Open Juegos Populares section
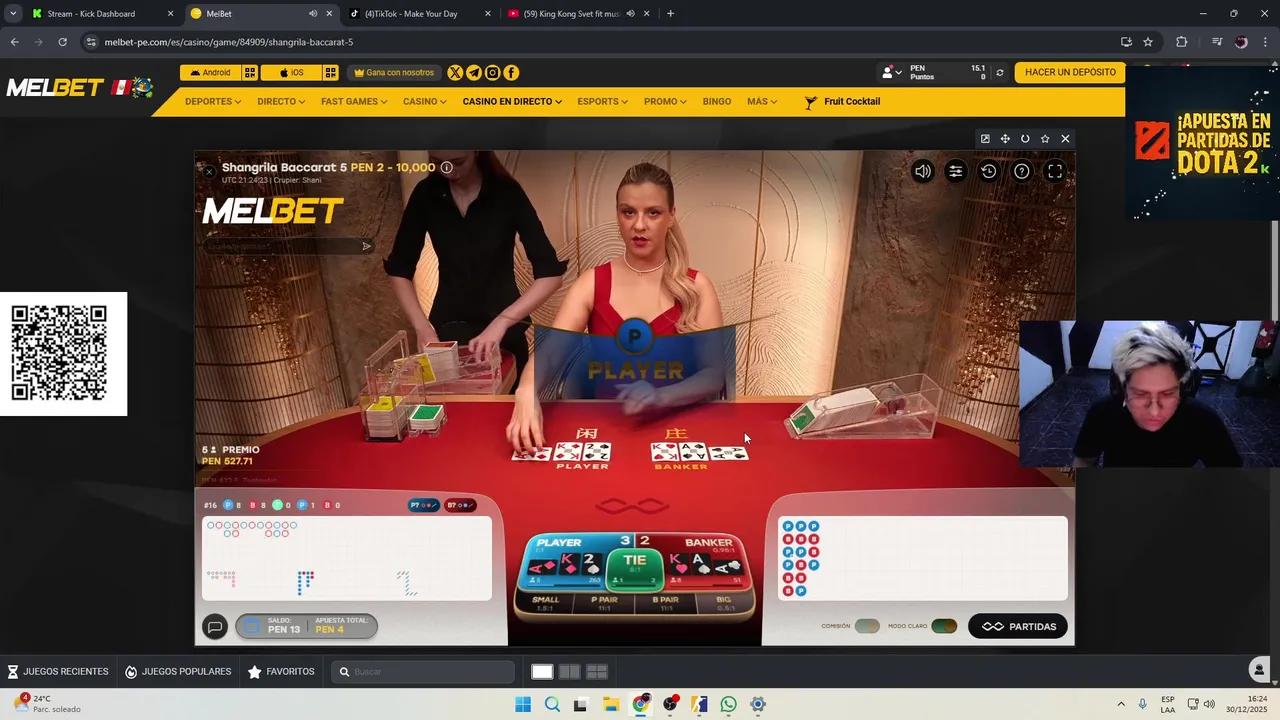This screenshot has width=1280, height=720. click(178, 672)
